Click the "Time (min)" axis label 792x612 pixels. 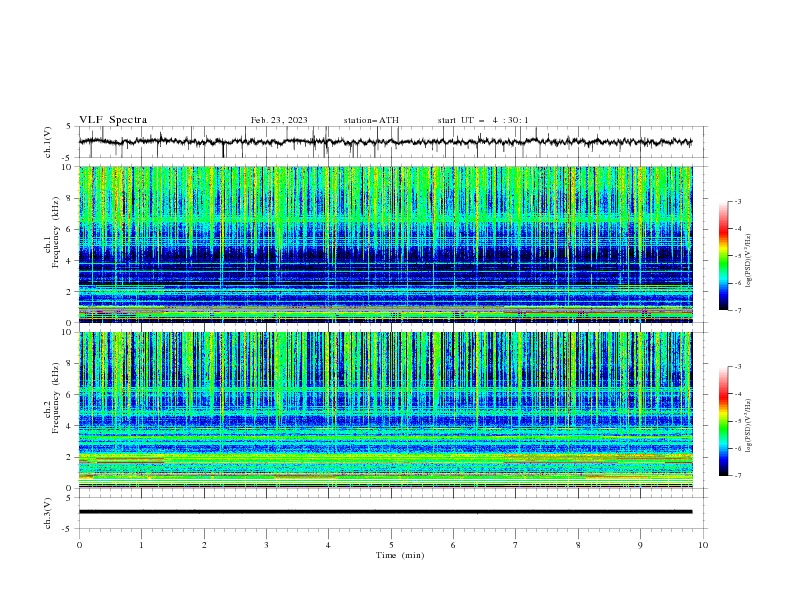(x=400, y=555)
